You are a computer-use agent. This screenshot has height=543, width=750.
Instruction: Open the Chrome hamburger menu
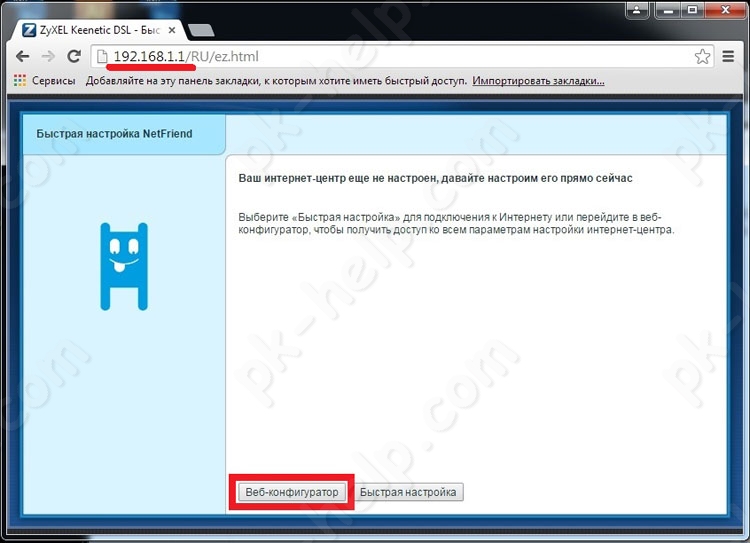[728, 56]
